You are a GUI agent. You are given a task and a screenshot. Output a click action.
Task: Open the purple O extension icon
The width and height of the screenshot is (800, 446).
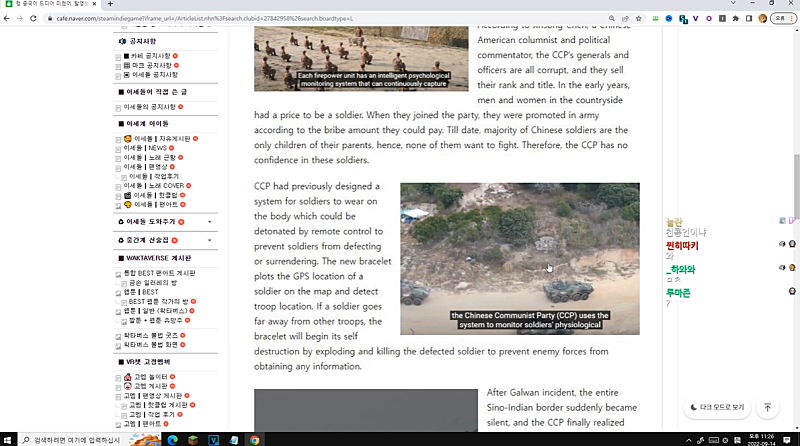tap(709, 18)
